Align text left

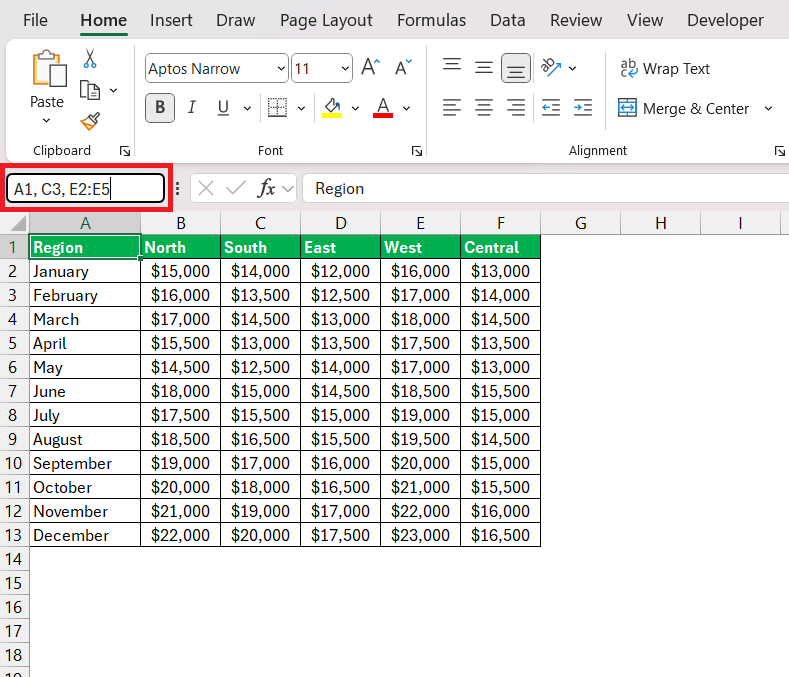452,108
